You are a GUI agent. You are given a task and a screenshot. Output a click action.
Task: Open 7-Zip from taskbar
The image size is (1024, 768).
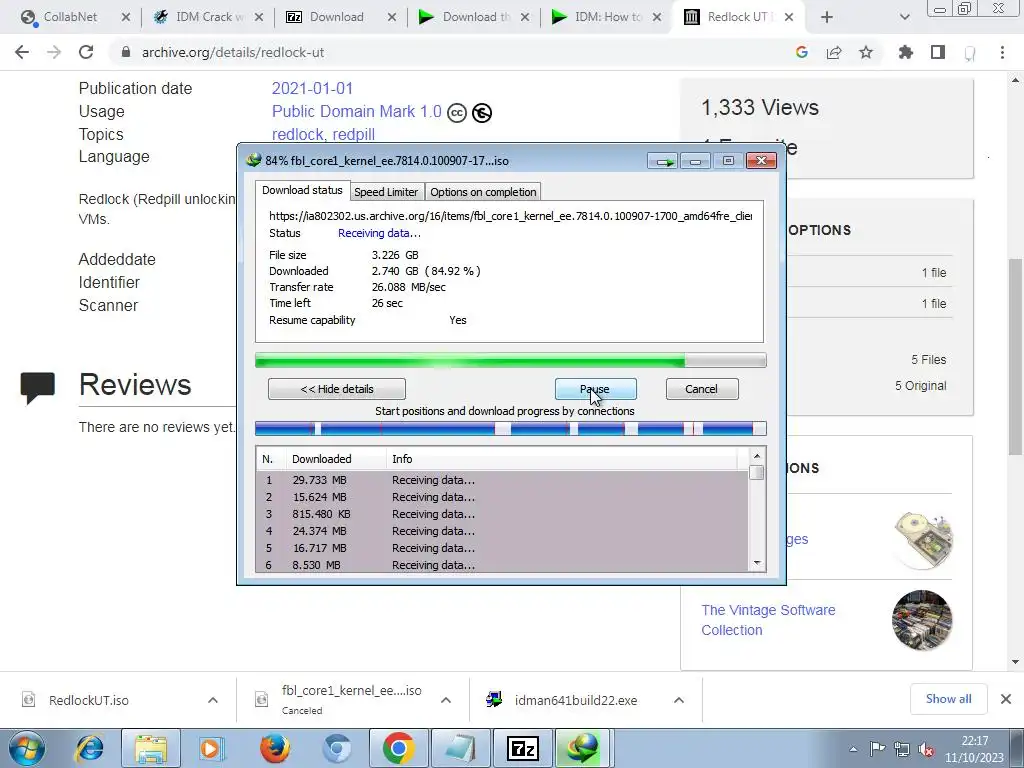[x=522, y=748]
